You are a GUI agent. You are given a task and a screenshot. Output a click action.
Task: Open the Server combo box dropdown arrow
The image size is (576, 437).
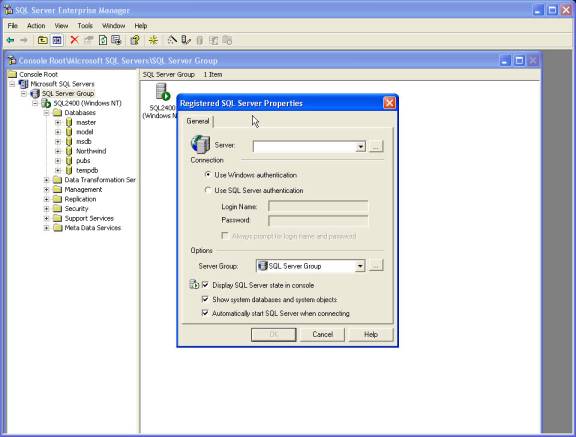[360, 147]
